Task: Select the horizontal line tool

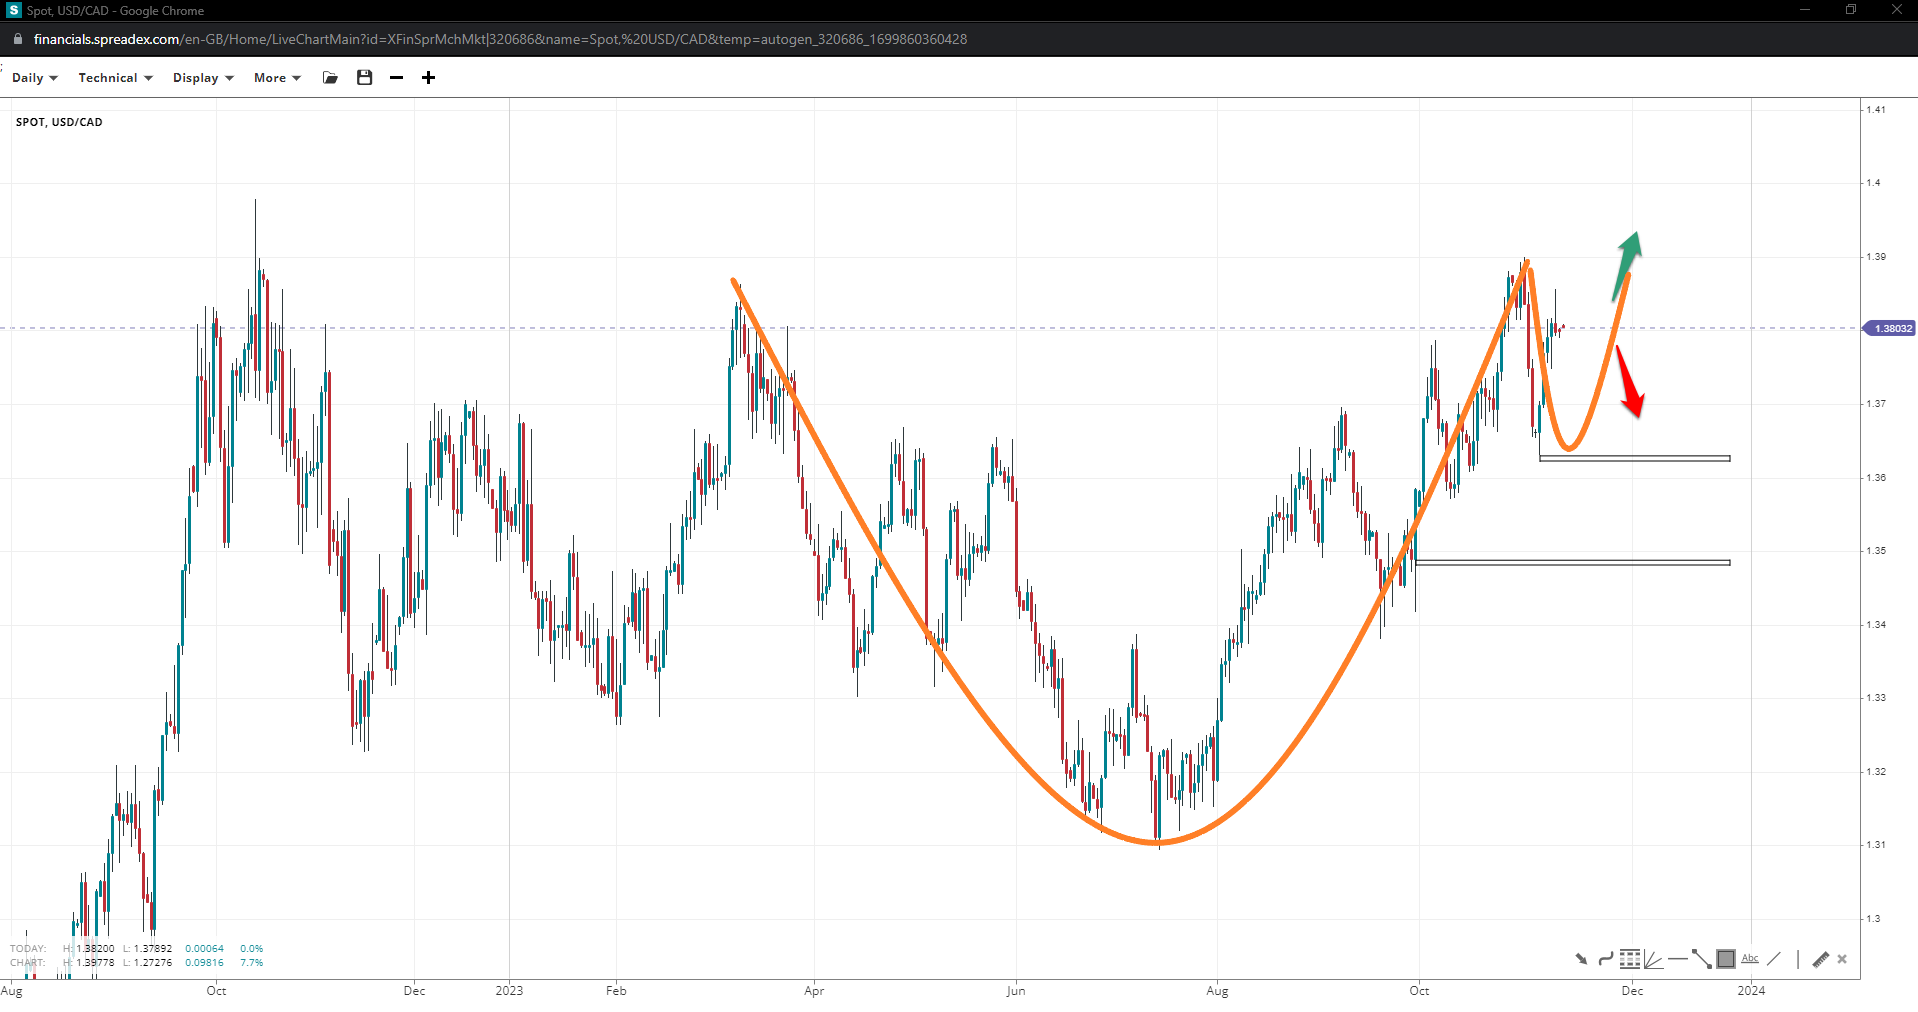Action: pos(1677,959)
